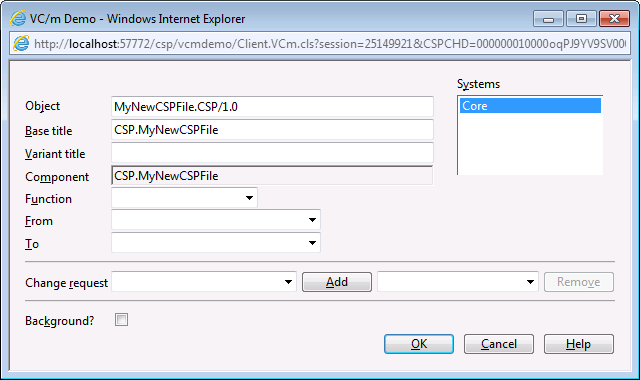The height and width of the screenshot is (380, 640).
Task: Click the empty Variant title field
Action: point(272,153)
